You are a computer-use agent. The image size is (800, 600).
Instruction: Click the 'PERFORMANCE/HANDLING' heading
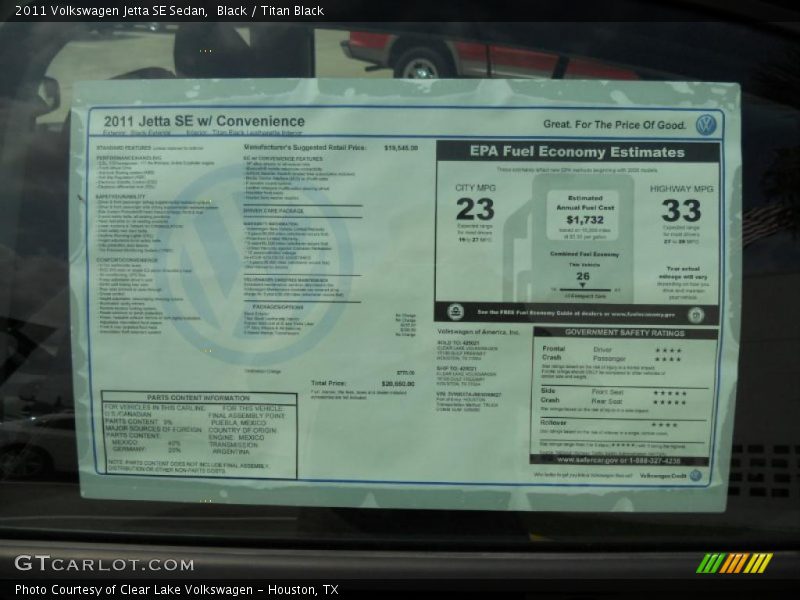[x=129, y=158]
